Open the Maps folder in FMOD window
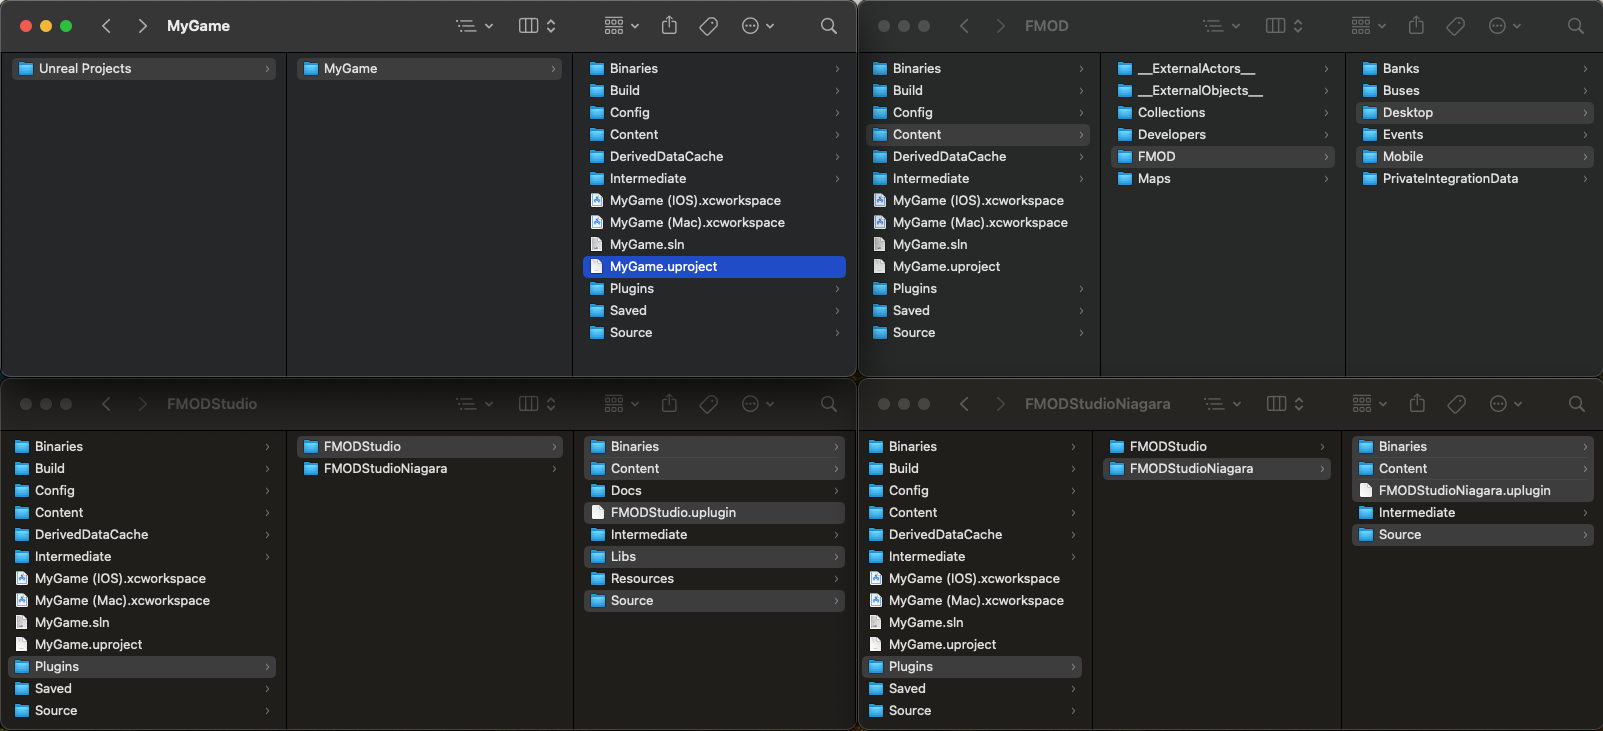 coord(1223,179)
